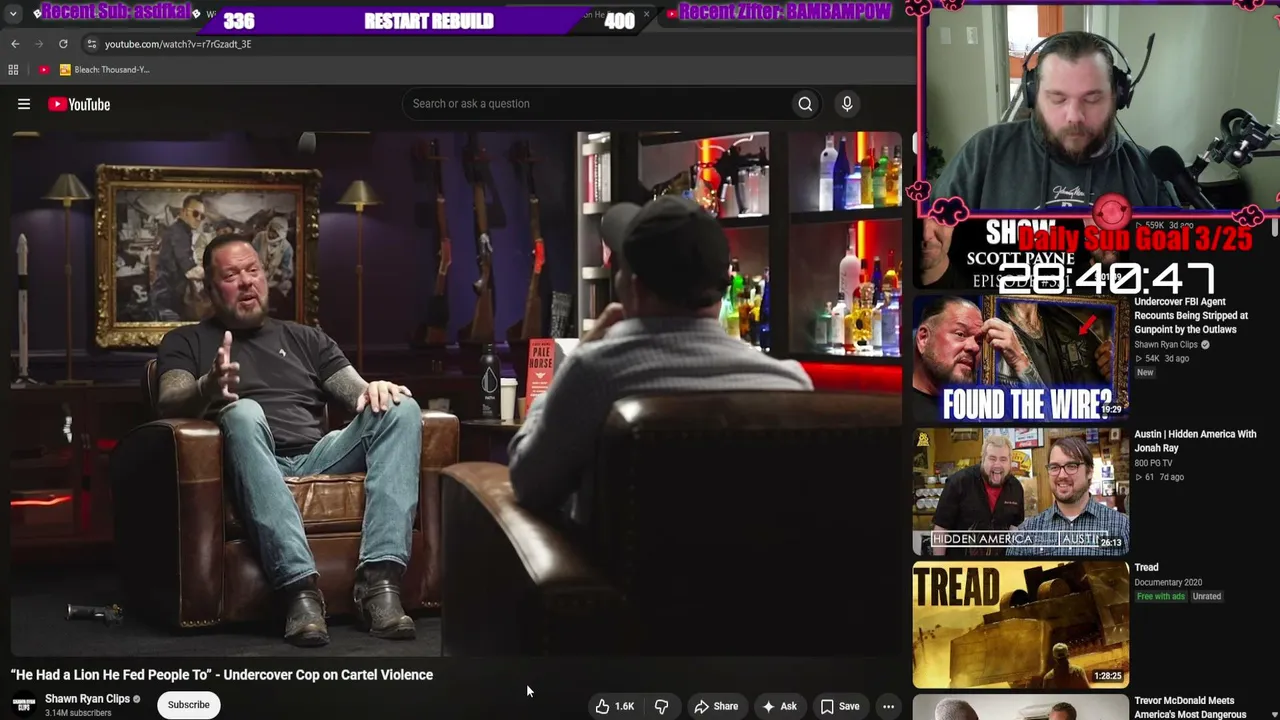1280x720 pixels.
Task: Open the Undercover FBI Agent Recounts video title
Action: coord(1191,316)
